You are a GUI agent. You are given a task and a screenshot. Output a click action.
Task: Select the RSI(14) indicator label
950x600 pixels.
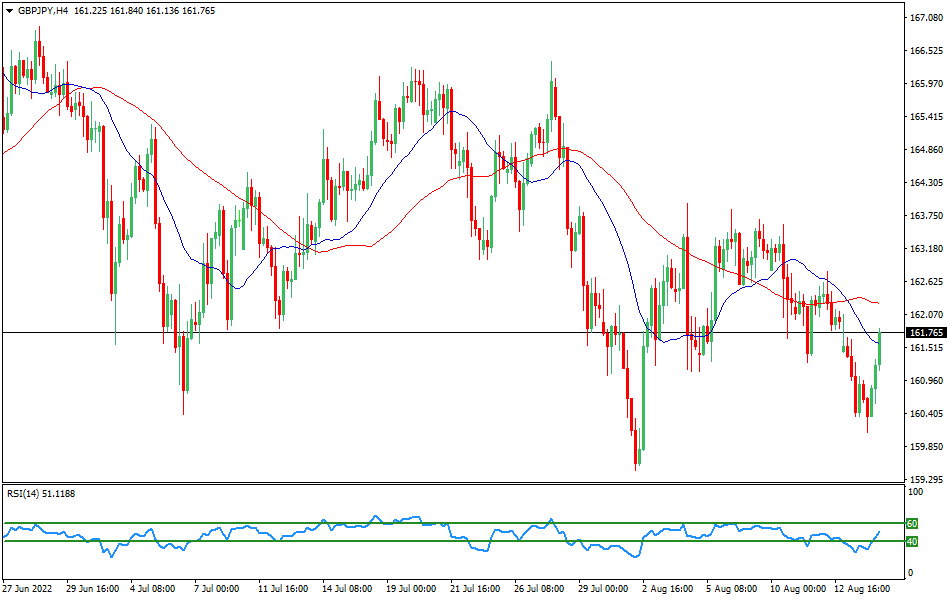point(24,493)
